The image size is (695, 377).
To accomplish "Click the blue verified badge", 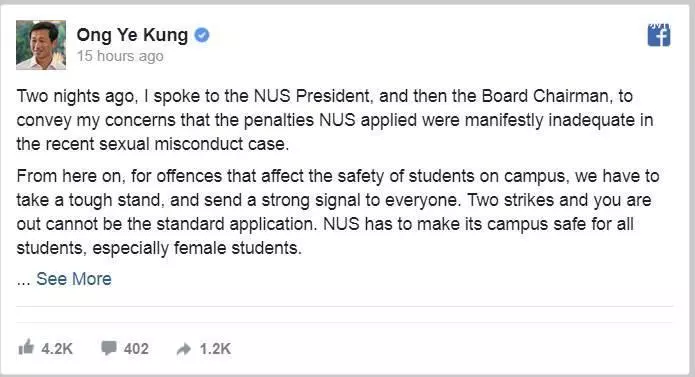I will click(202, 35).
